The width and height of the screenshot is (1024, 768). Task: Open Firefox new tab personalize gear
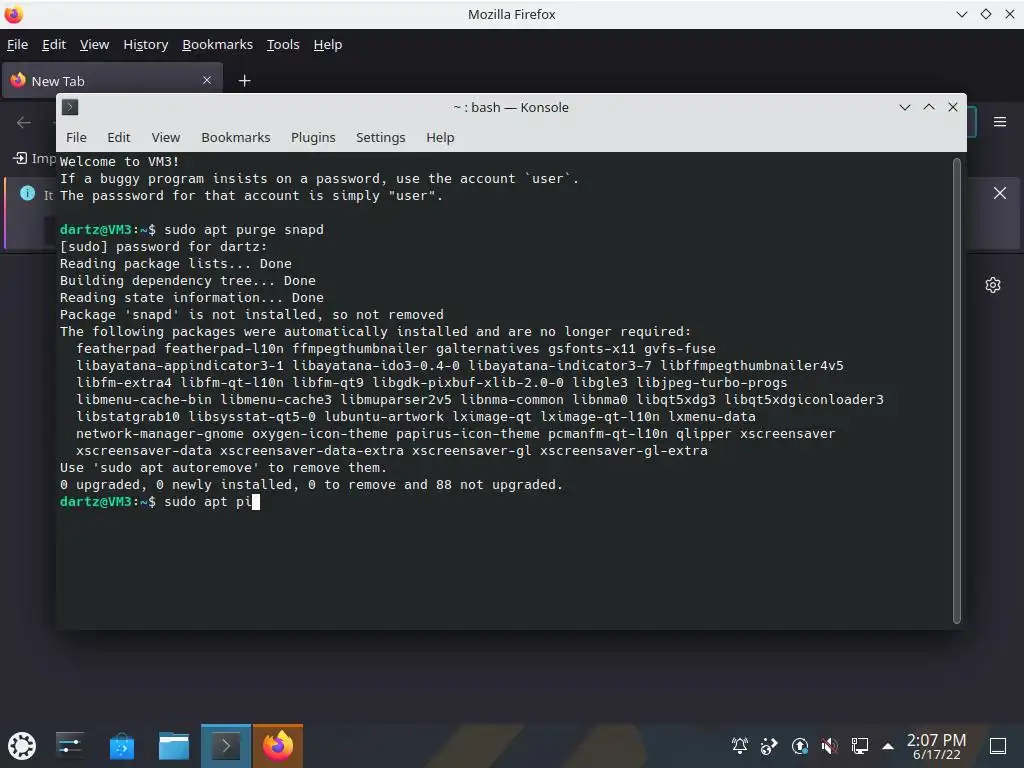[x=993, y=285]
